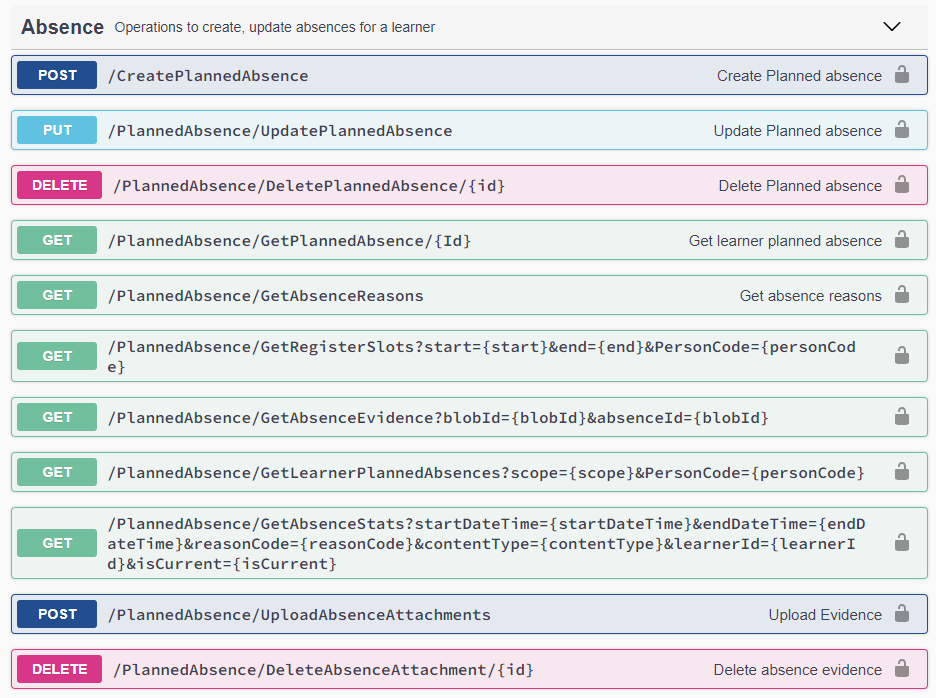Expand /PlannedAbsence/GetPlannedAbsence/{Id} path
This screenshot has height=698, width=936.
[x=290, y=241]
